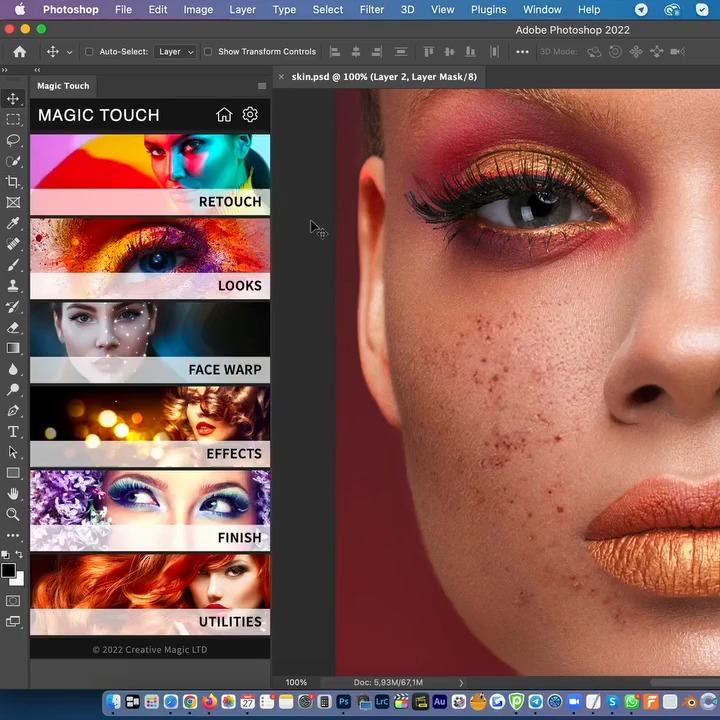Click the foreground color swatch
Image resolution: width=720 pixels, height=720 pixels.
tap(8, 570)
